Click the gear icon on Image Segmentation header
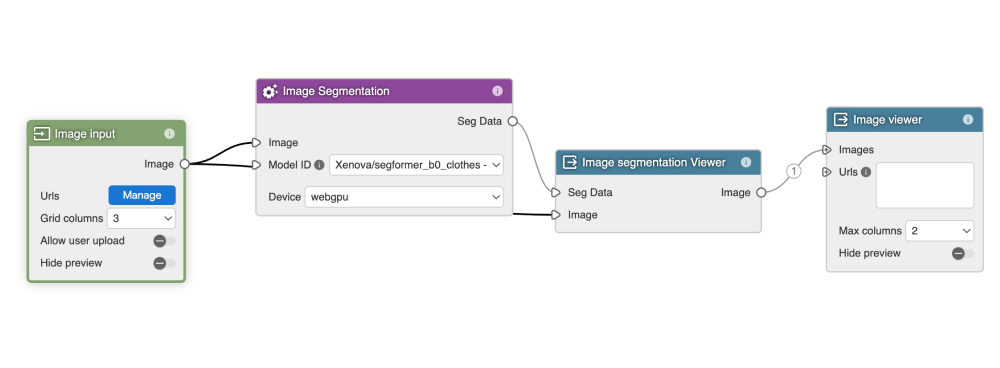 270,91
